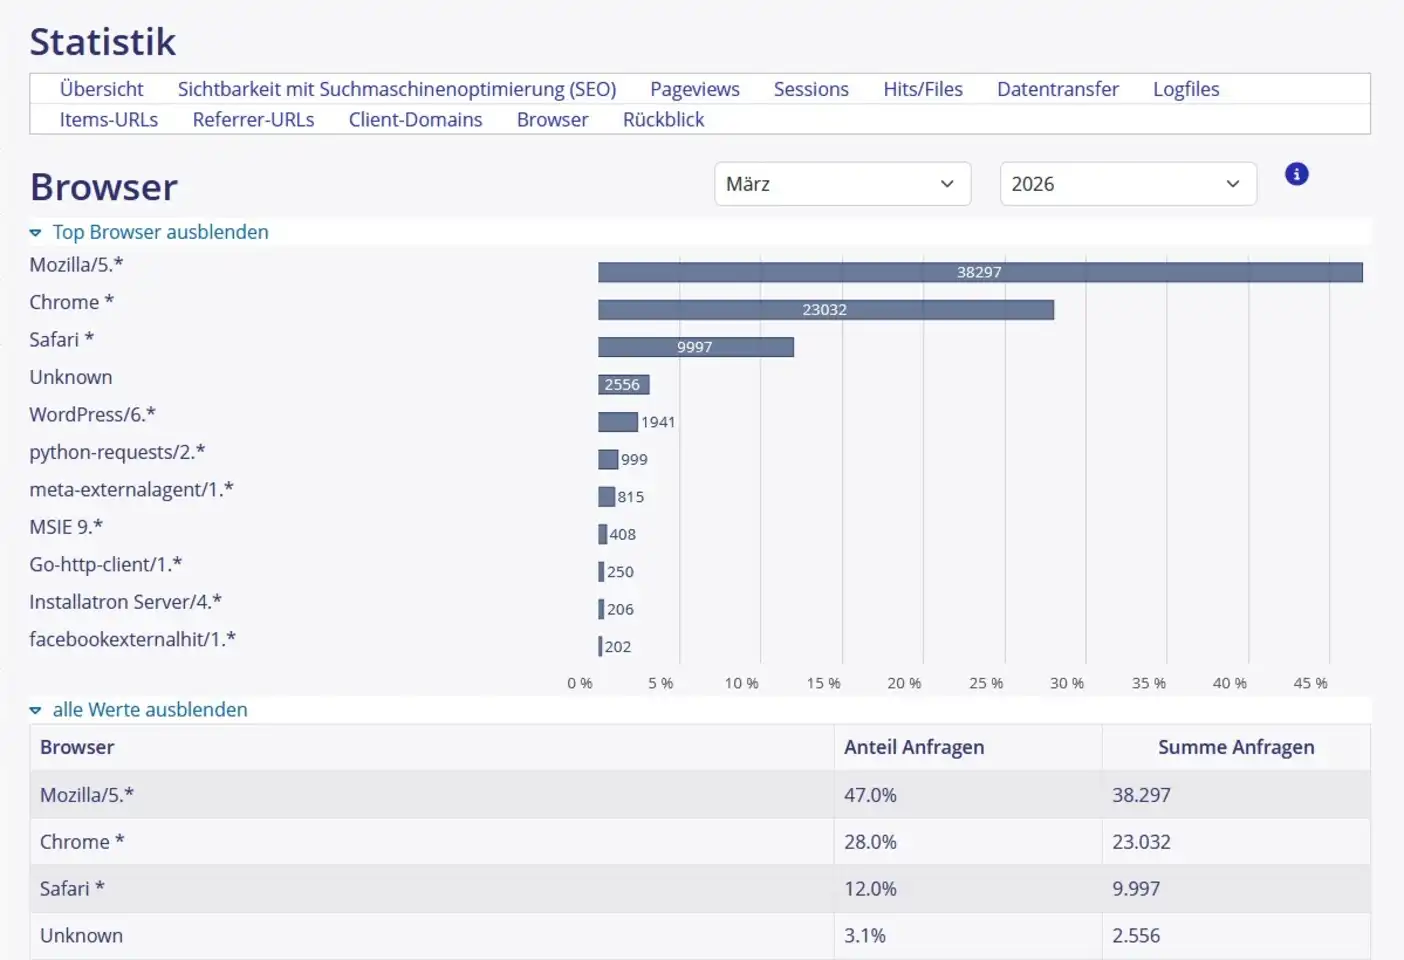Open the Items-URLs tab
This screenshot has width=1404, height=960.
tap(108, 120)
